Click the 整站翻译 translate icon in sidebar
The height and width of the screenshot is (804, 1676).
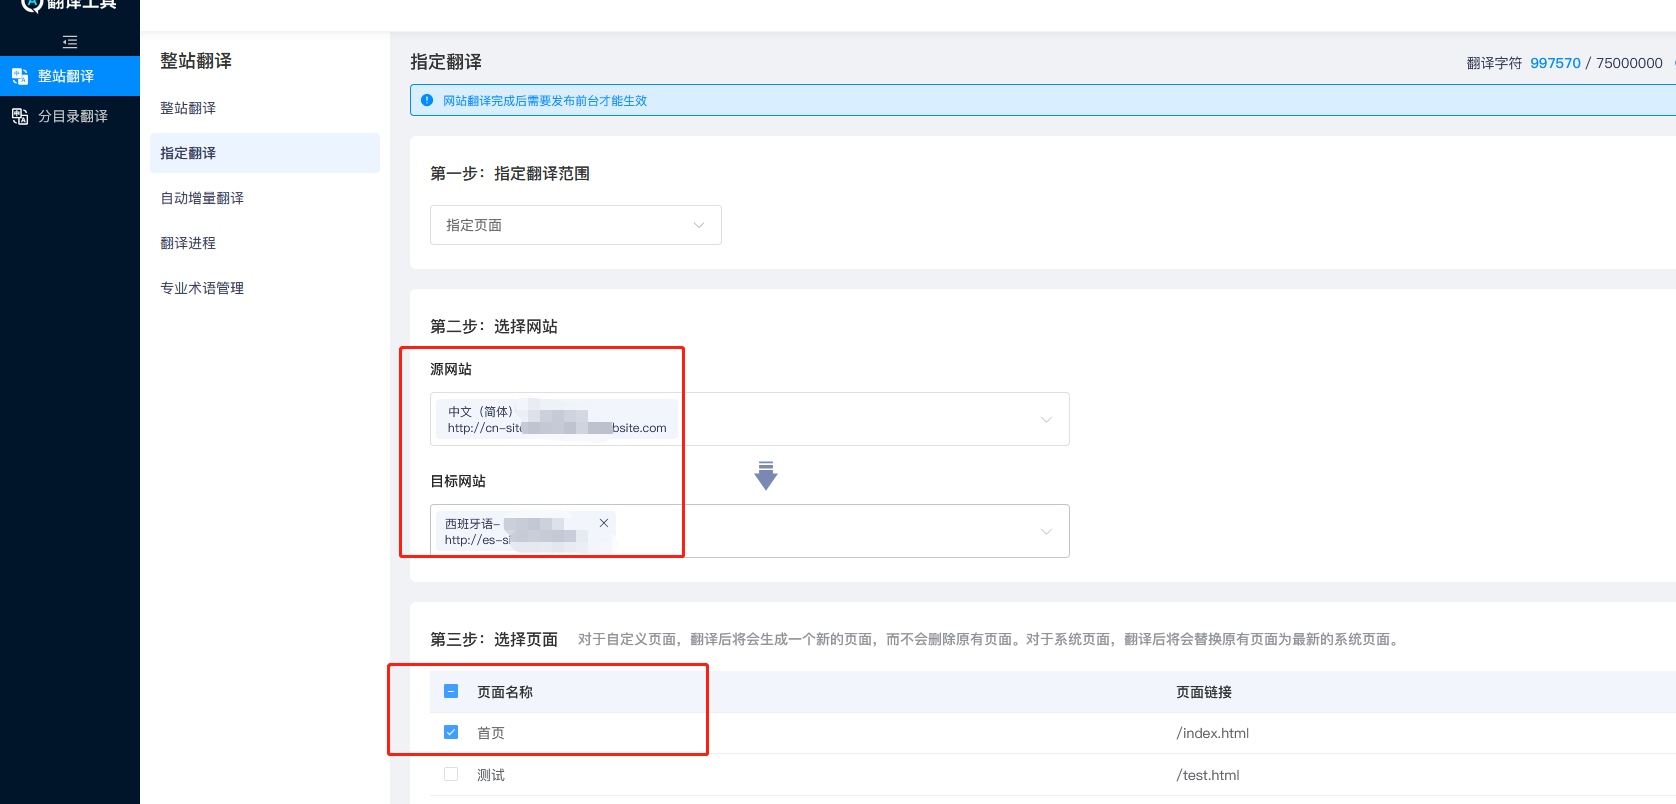coord(20,76)
